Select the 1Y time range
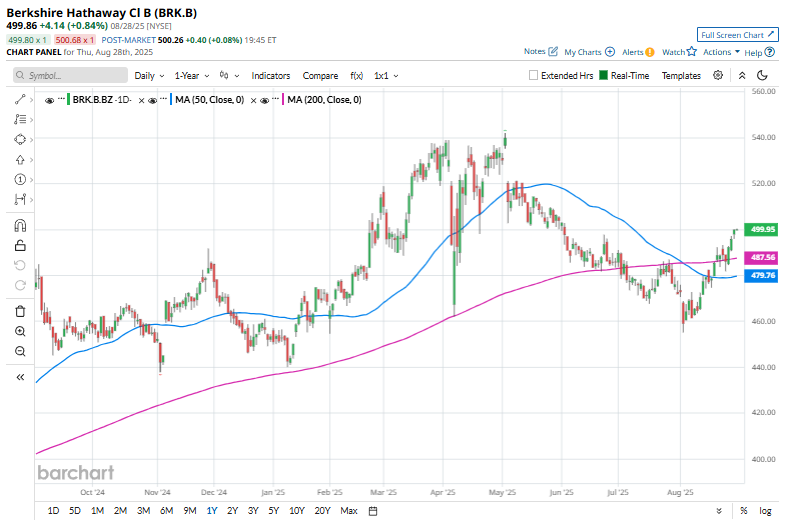The height and width of the screenshot is (531, 785). (212, 511)
